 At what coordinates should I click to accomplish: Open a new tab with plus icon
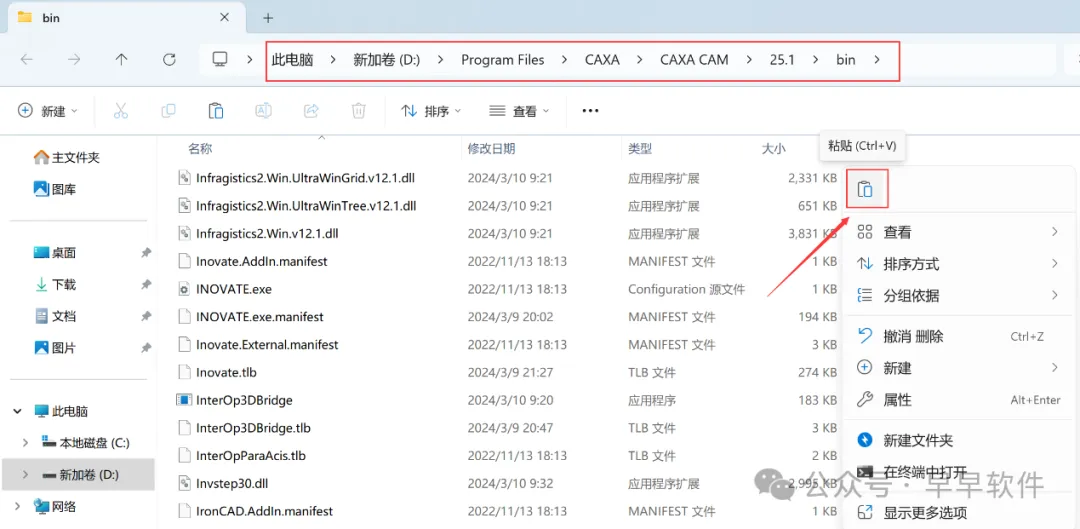pyautogui.click(x=268, y=18)
